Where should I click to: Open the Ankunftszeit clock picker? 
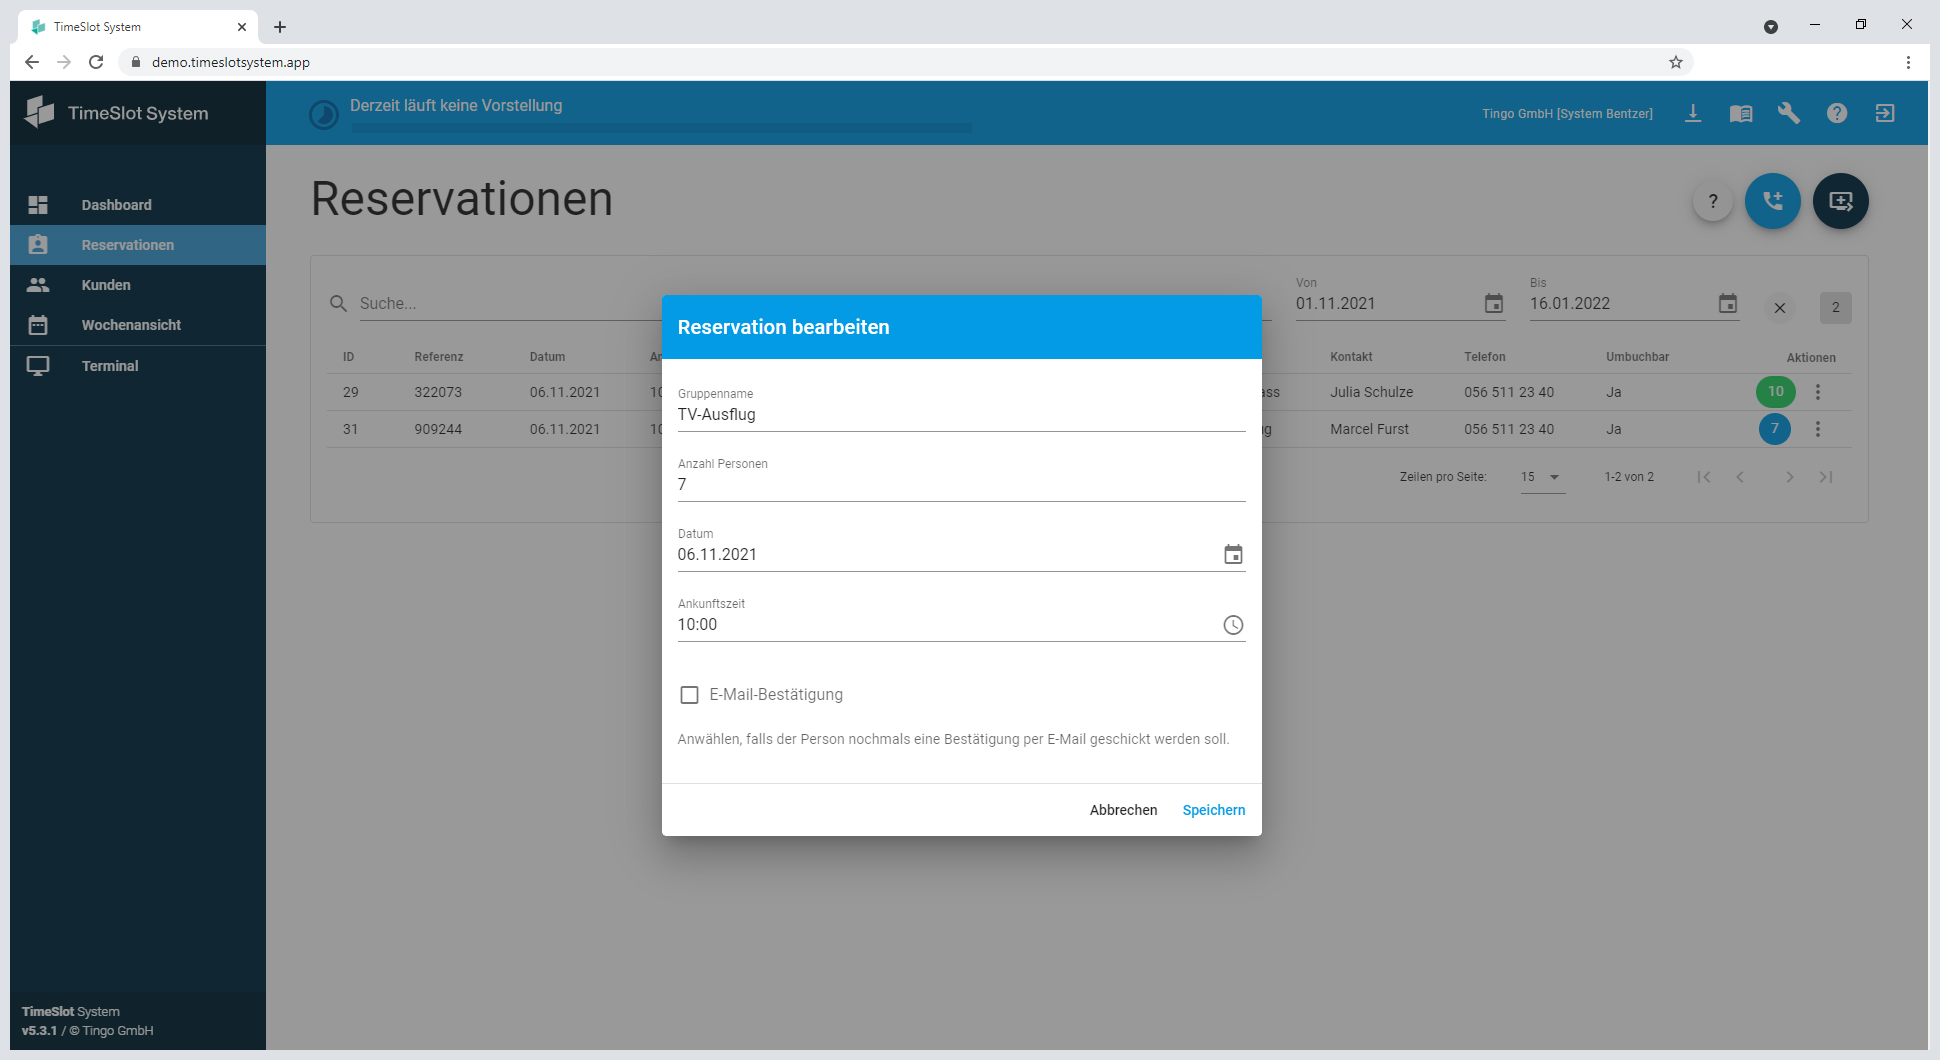pyautogui.click(x=1234, y=625)
